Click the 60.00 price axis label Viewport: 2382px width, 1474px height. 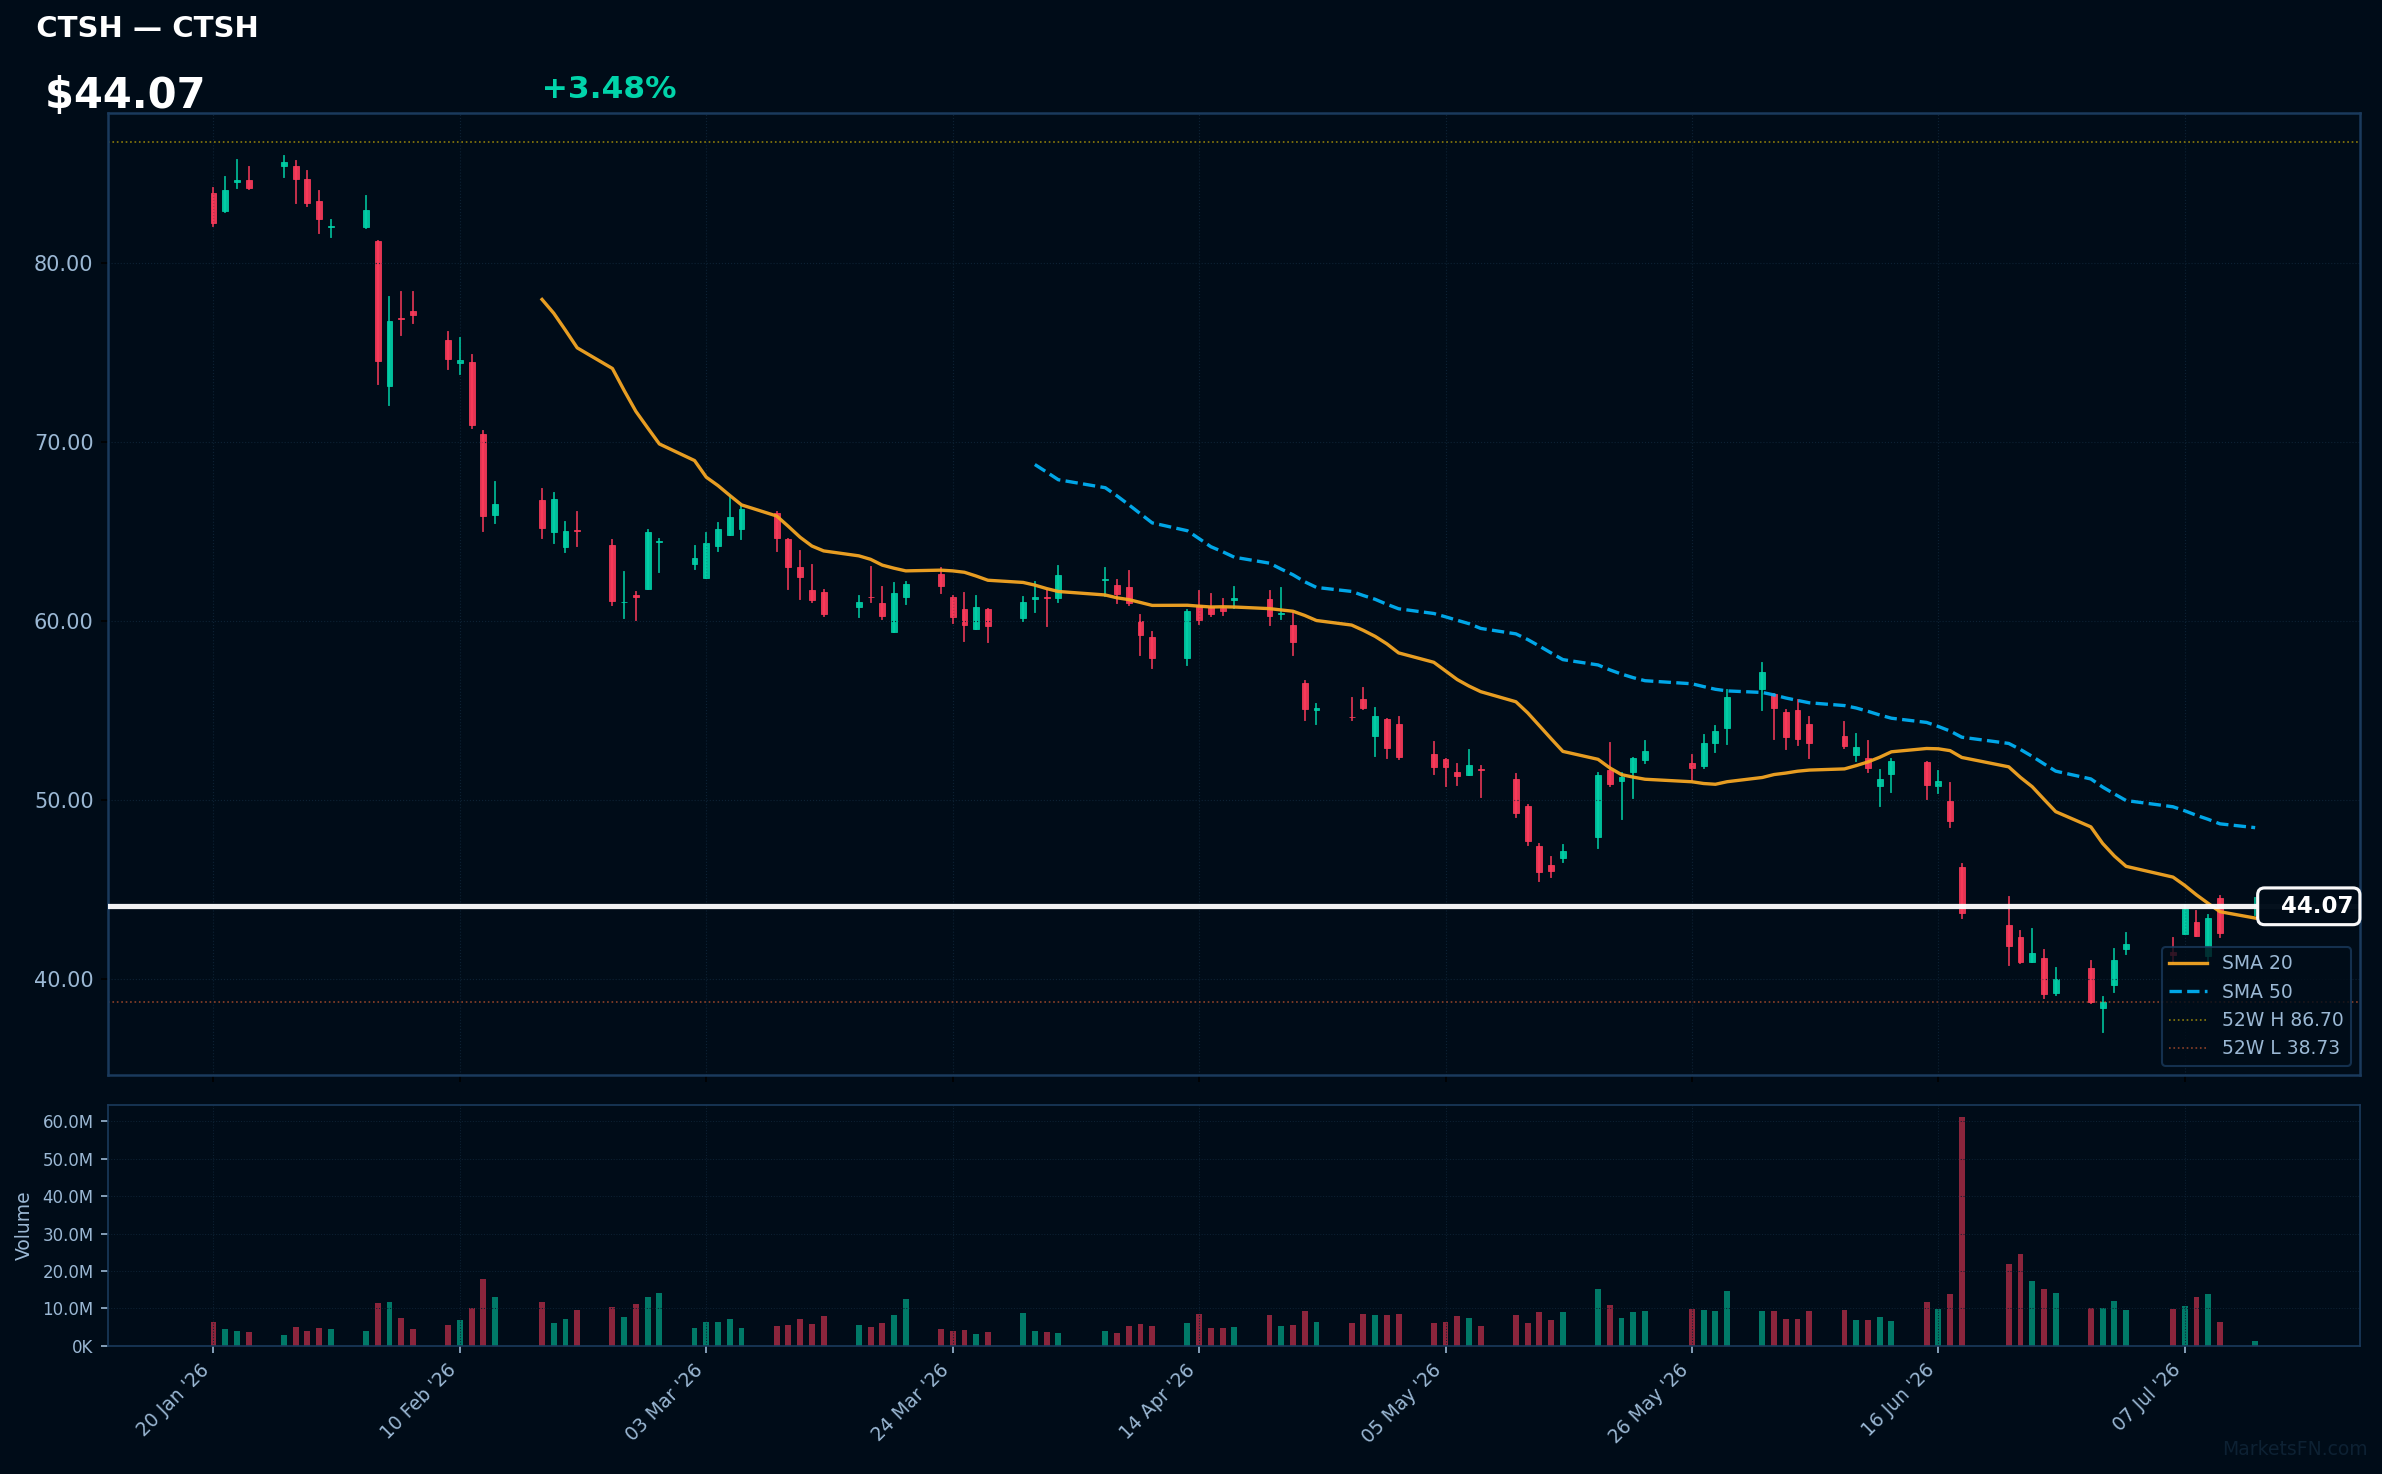pos(63,622)
